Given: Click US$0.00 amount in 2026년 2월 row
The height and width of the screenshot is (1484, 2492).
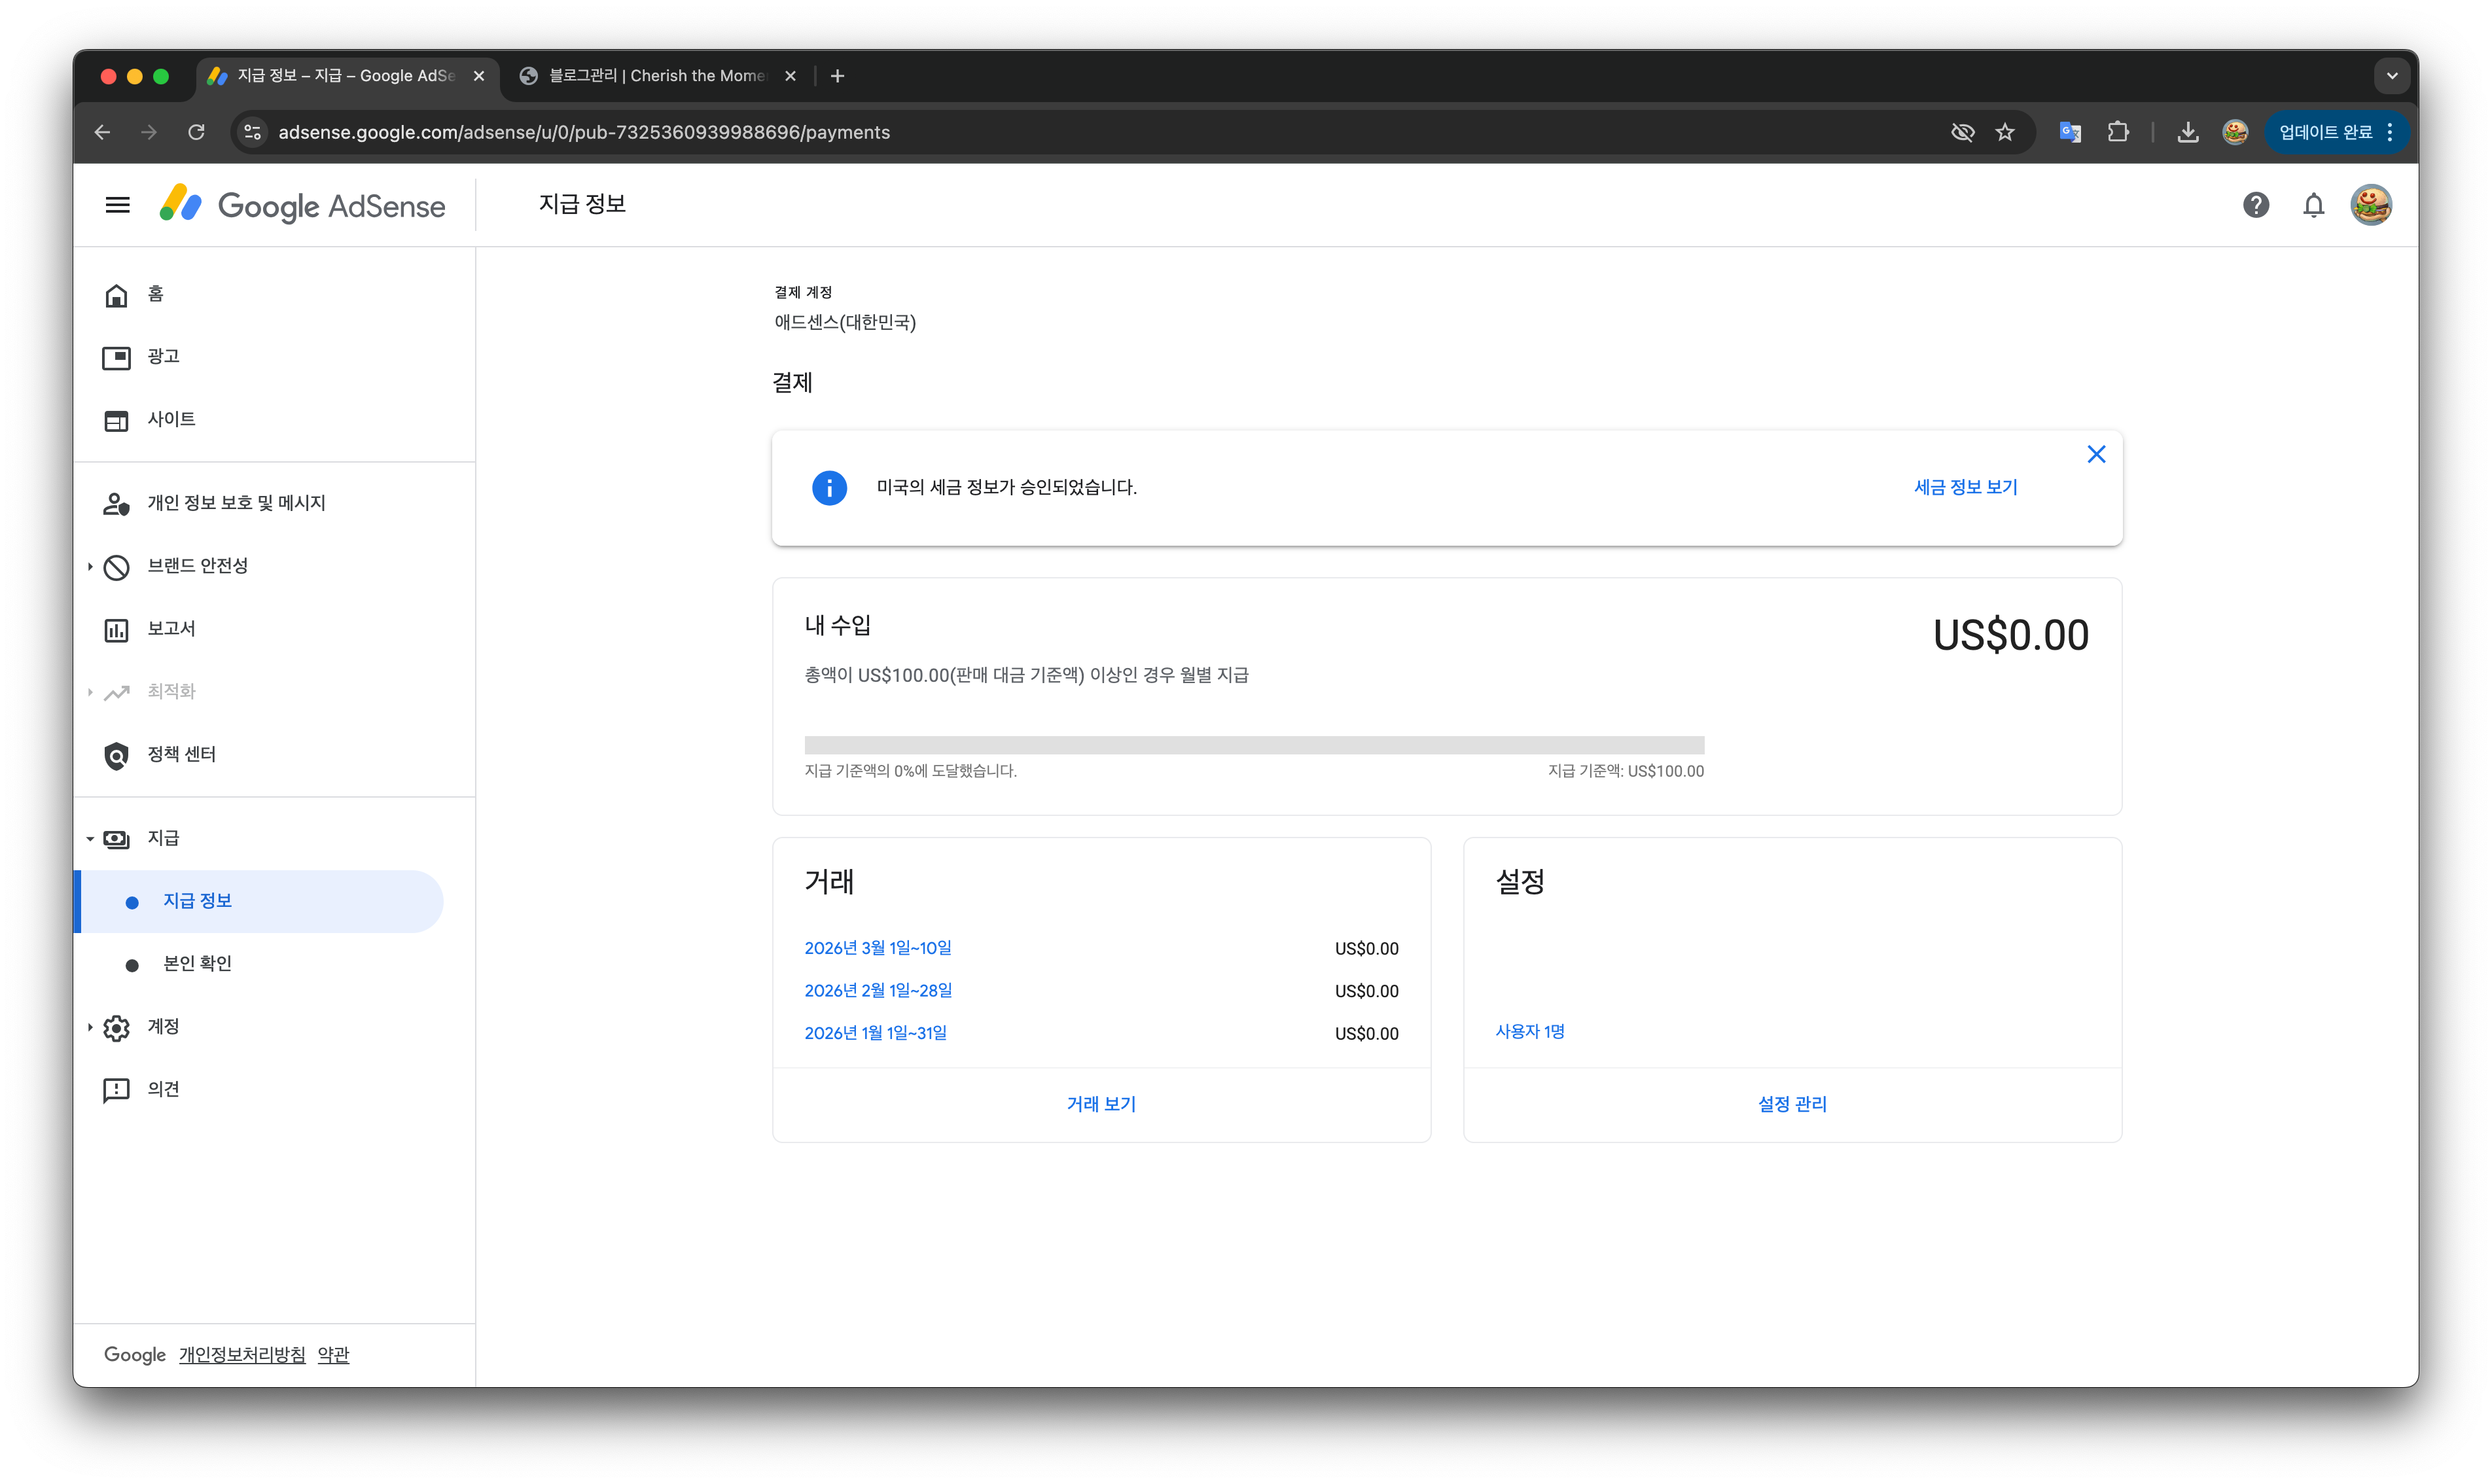Looking at the screenshot, I should point(1366,991).
